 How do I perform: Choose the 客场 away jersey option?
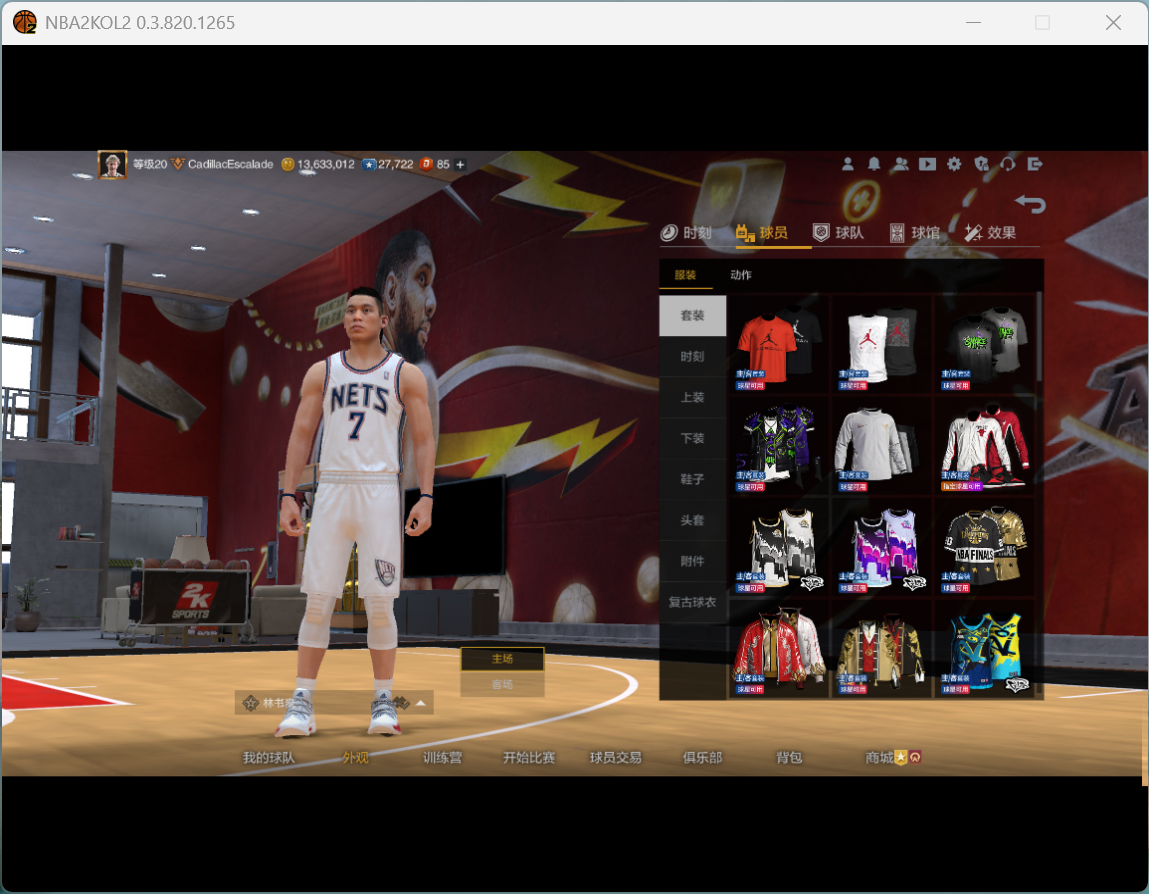point(503,684)
